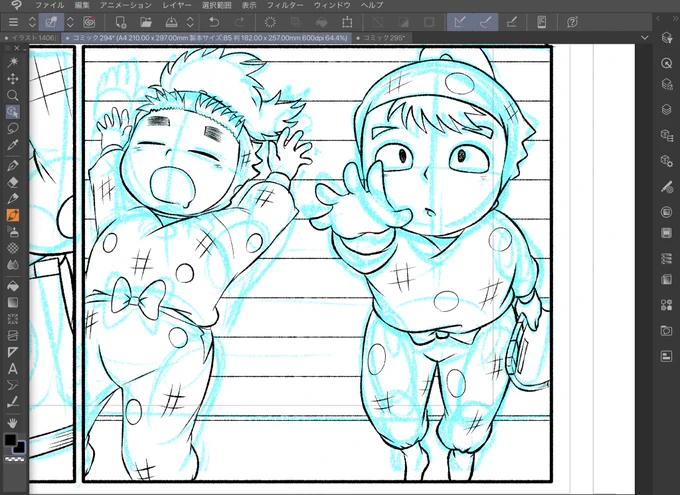
Task: Show selection border icon
Action: 429,22
